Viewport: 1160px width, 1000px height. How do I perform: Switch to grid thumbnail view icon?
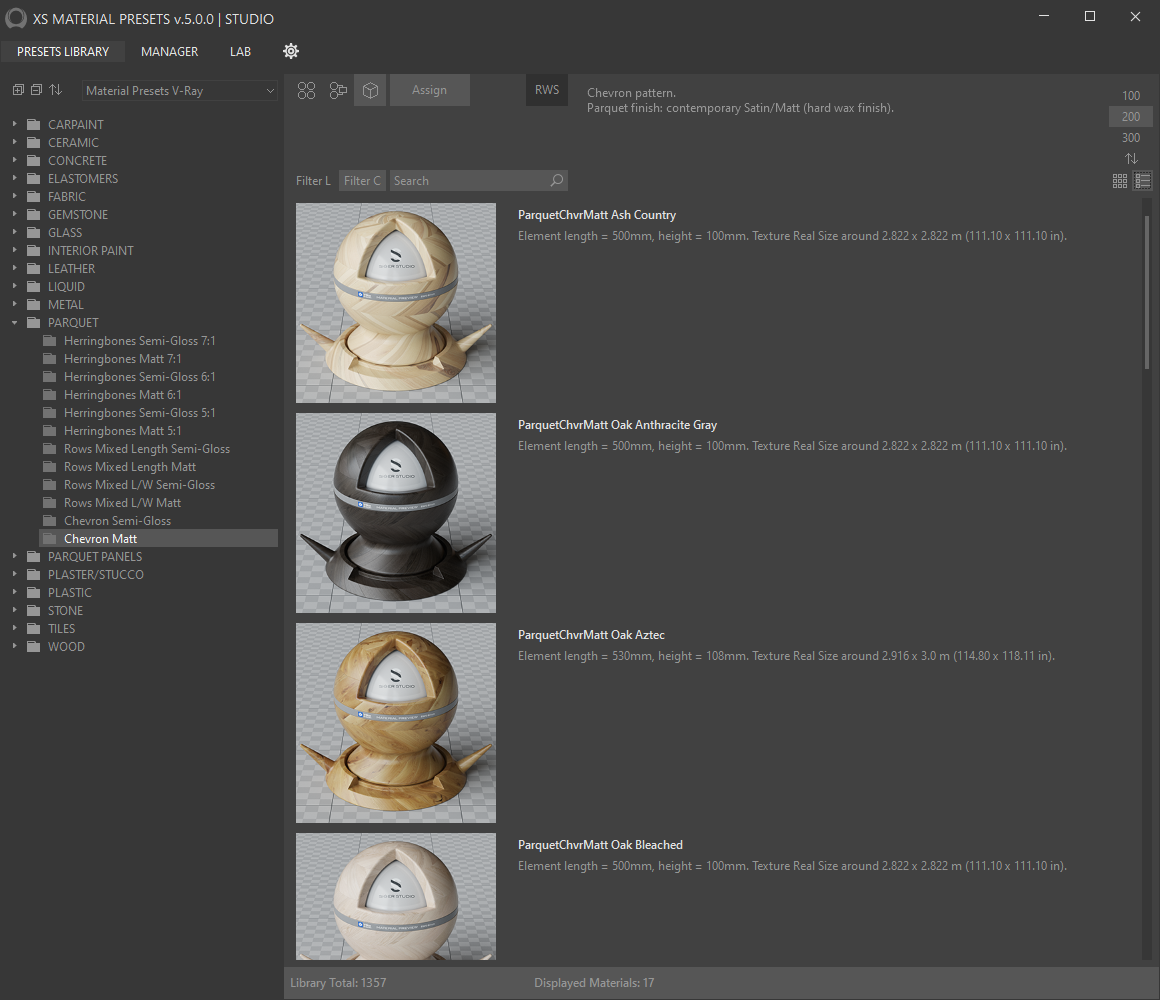click(x=1120, y=180)
